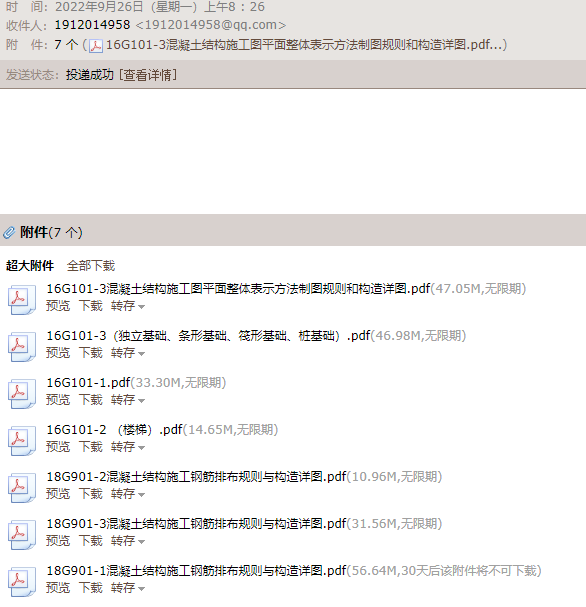Image resolution: width=586 pixels, height=607 pixels.
Task: Click PDF icon for 16G101-2（楼梯）.pdf attachment
Action: click(x=22, y=441)
